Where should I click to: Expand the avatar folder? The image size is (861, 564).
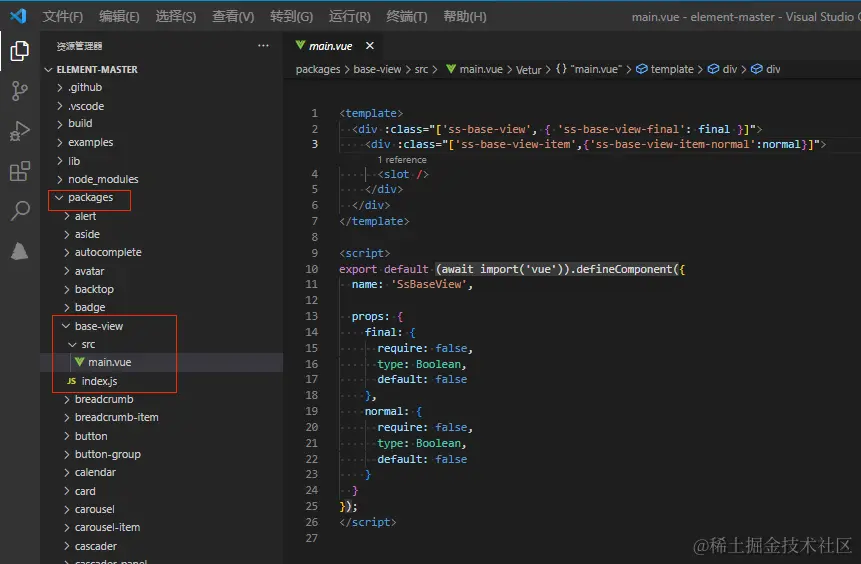coord(161,271)
